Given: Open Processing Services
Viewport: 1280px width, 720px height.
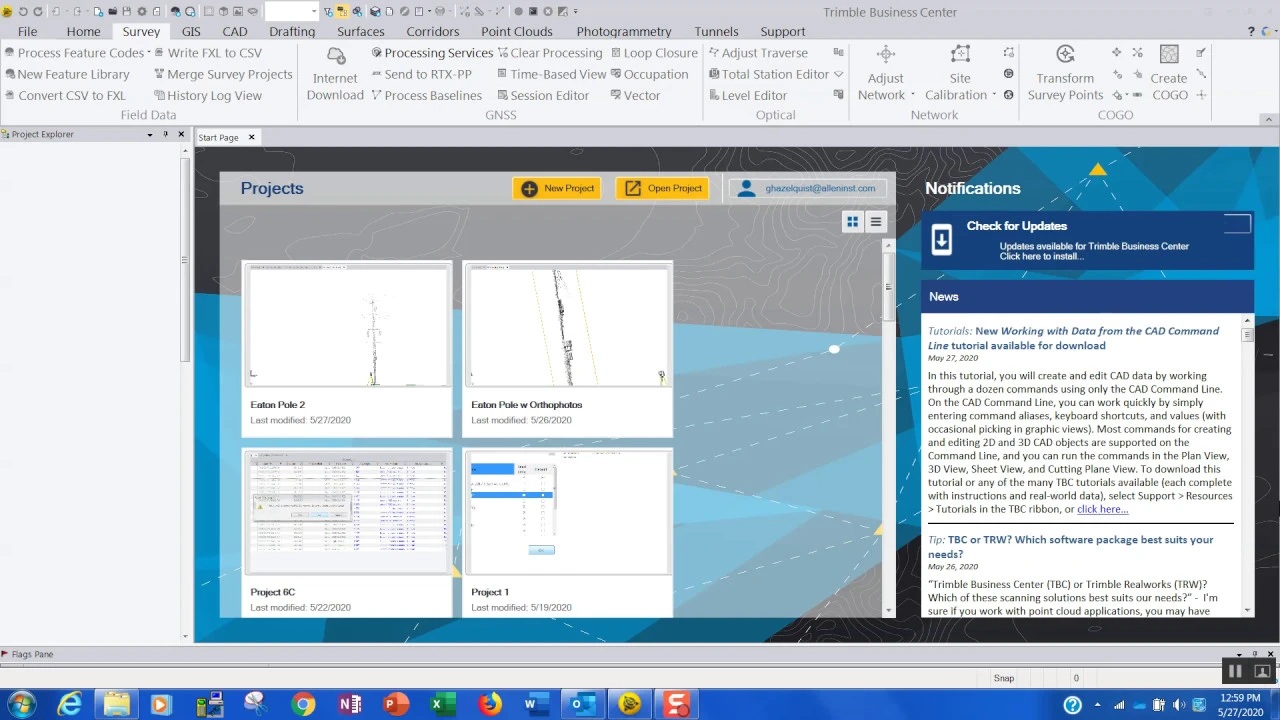Looking at the screenshot, I should point(431,53).
